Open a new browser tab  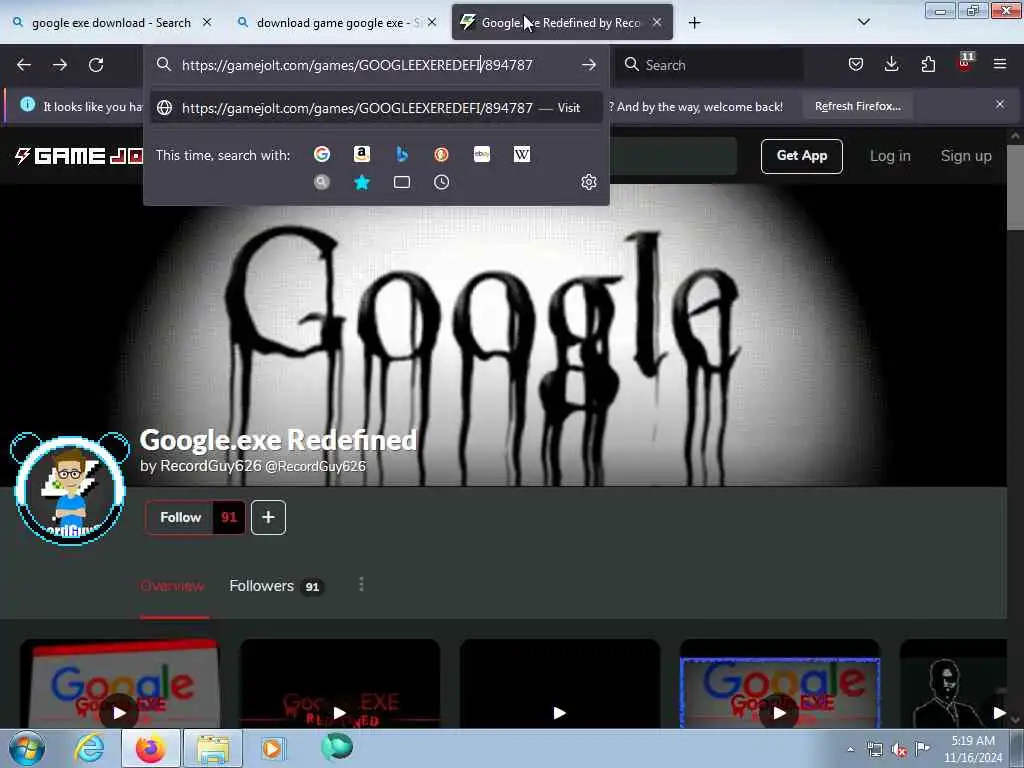click(694, 23)
